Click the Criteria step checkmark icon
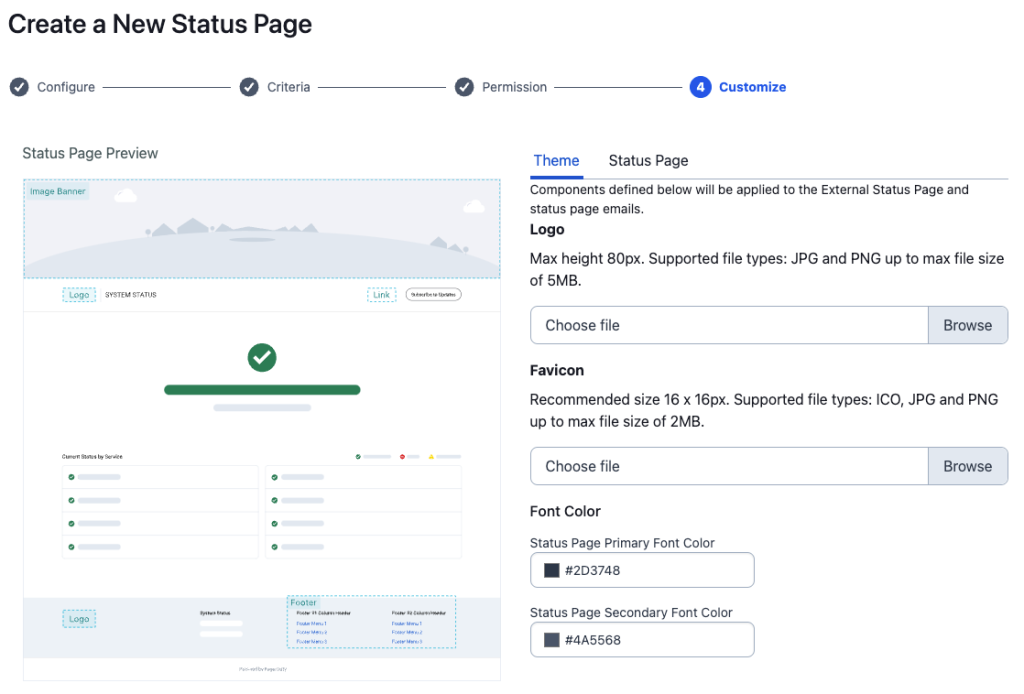Viewport: 1024px width, 694px height. 249,87
